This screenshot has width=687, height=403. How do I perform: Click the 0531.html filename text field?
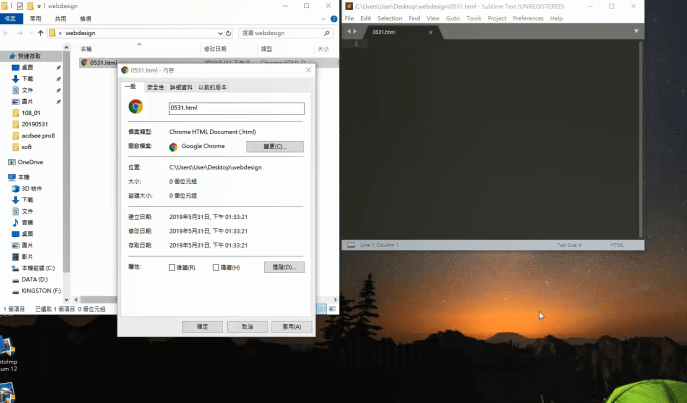click(234, 107)
